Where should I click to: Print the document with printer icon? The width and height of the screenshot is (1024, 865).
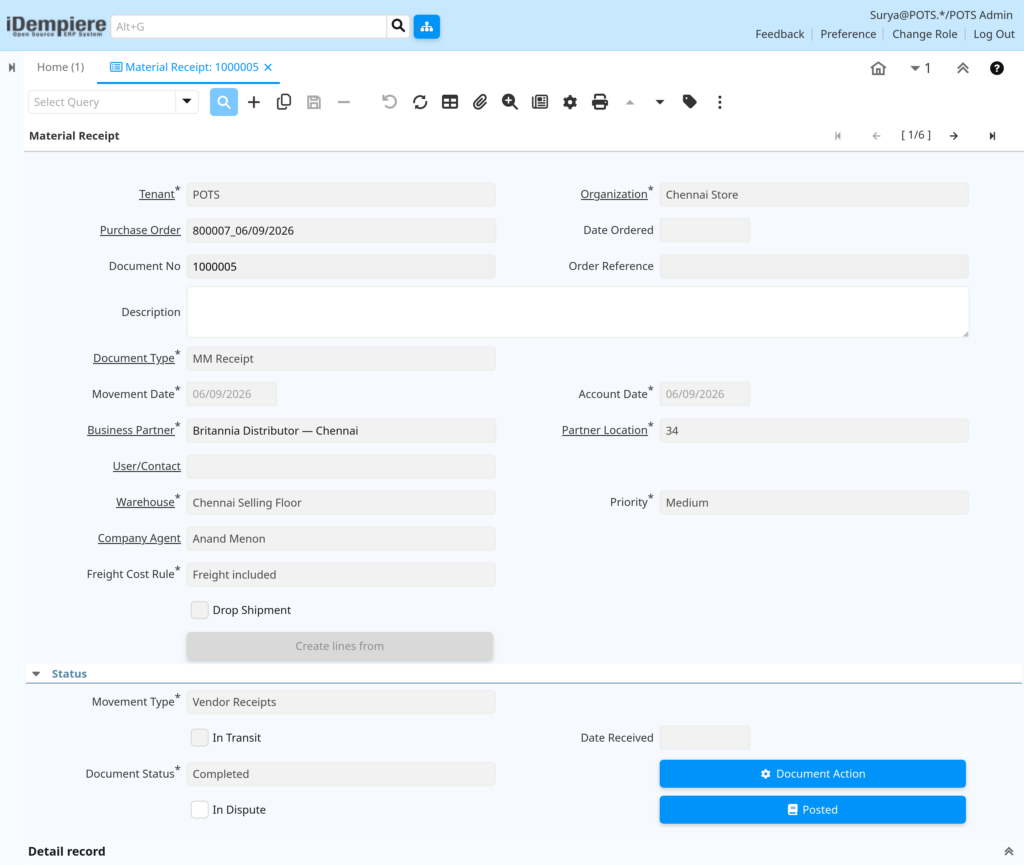click(x=600, y=102)
